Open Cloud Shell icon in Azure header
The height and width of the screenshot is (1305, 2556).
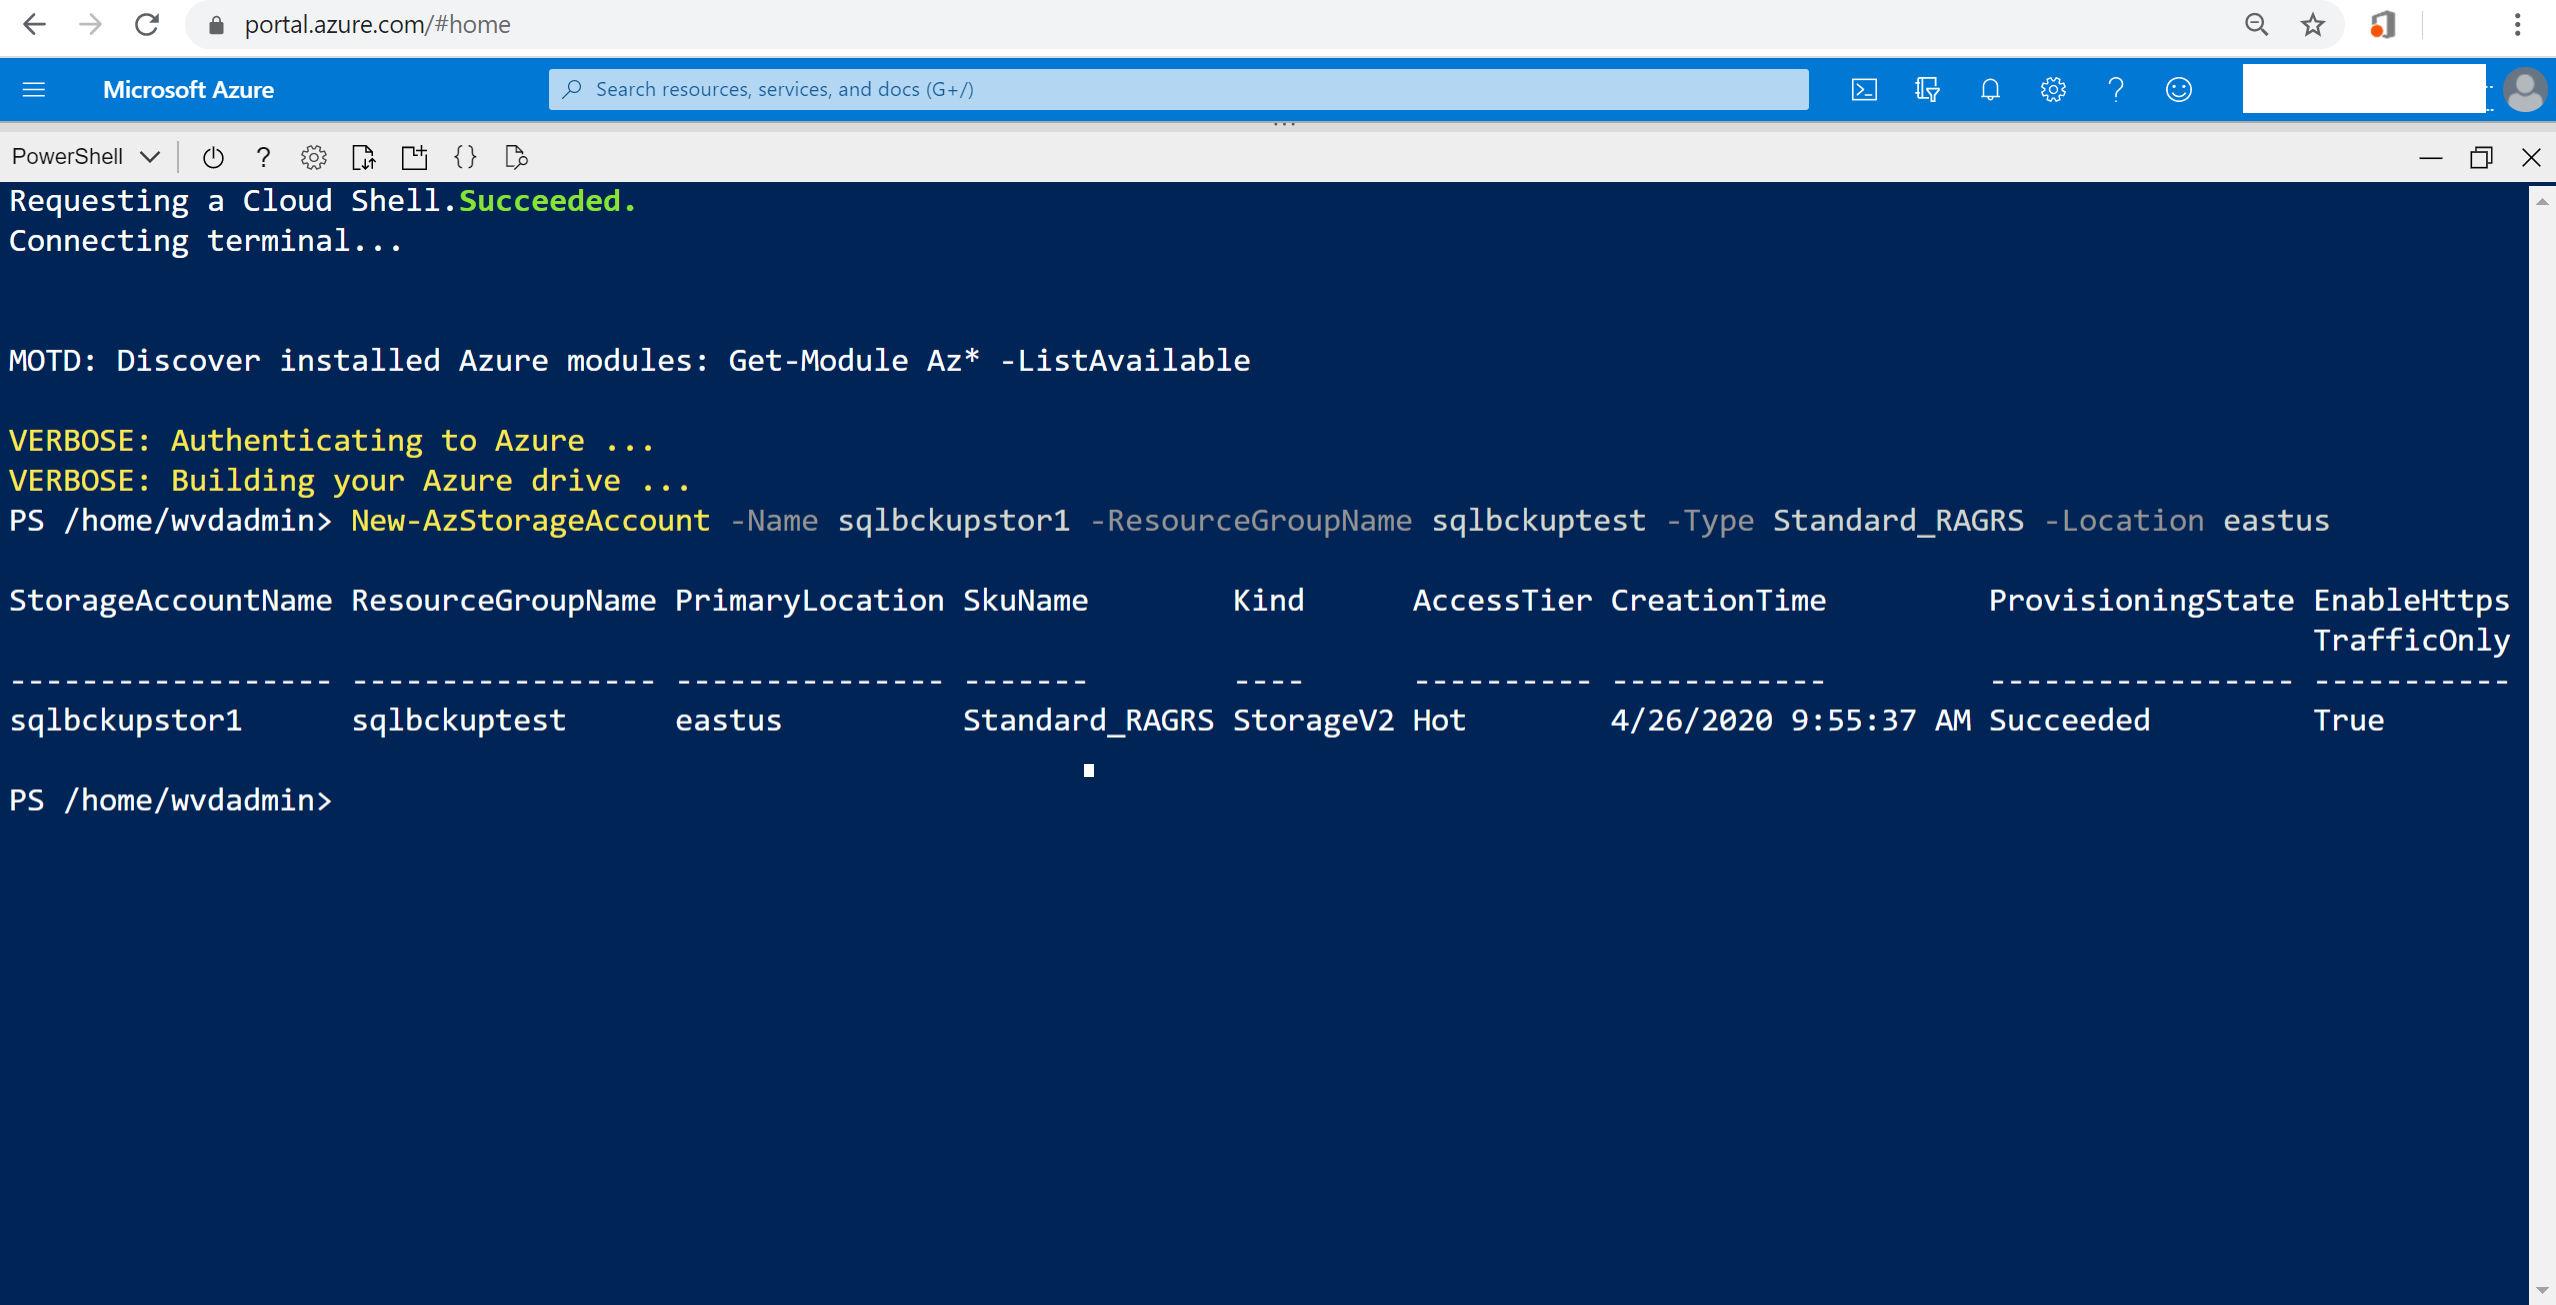coord(1864,90)
